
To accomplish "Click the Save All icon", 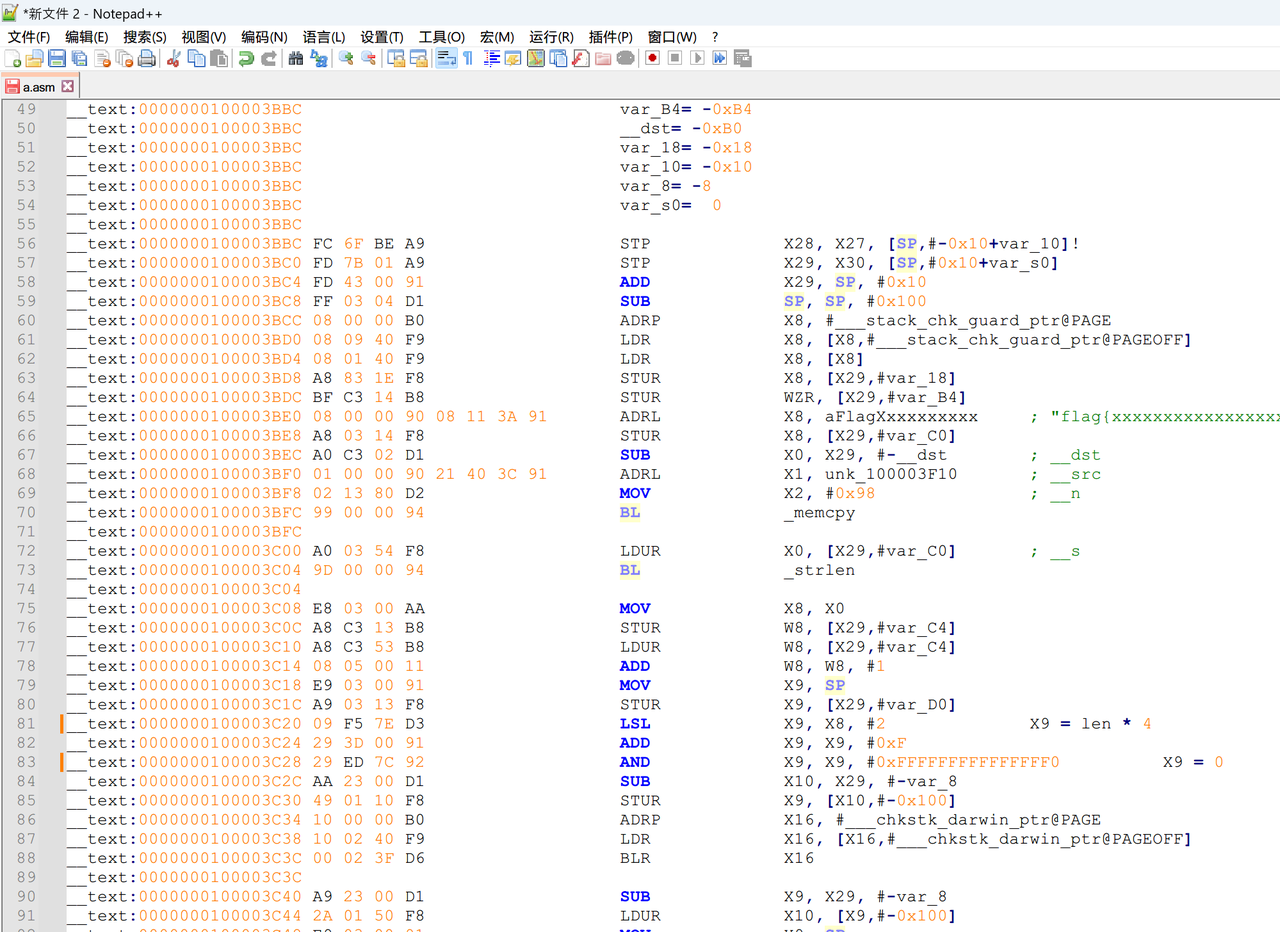I will pos(79,59).
